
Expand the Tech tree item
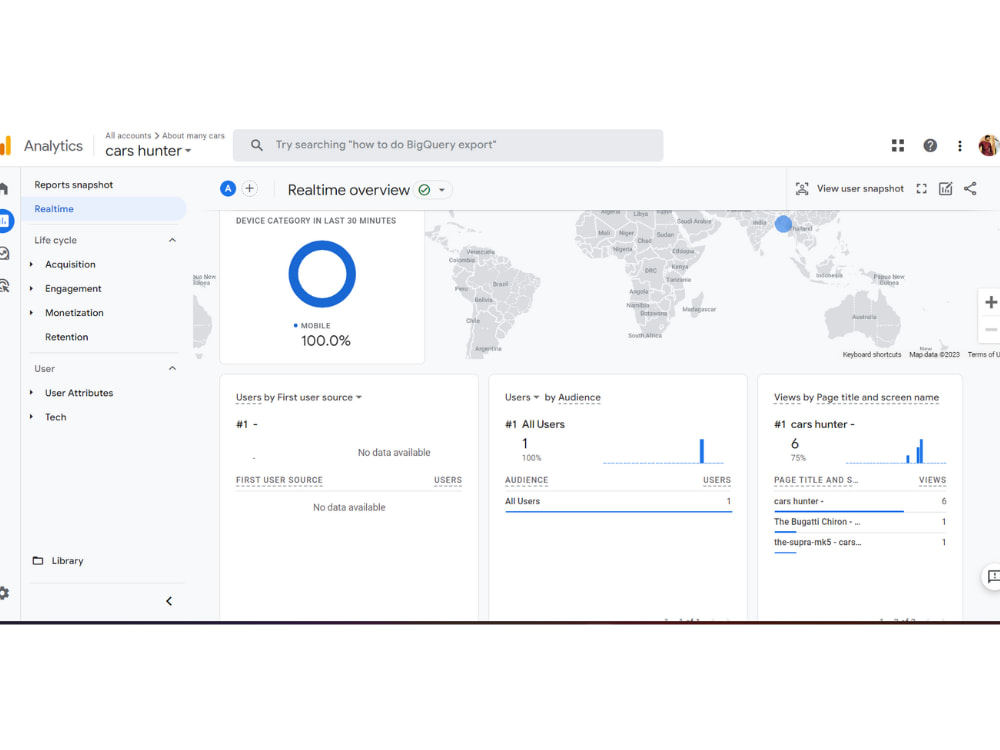(x=31, y=417)
